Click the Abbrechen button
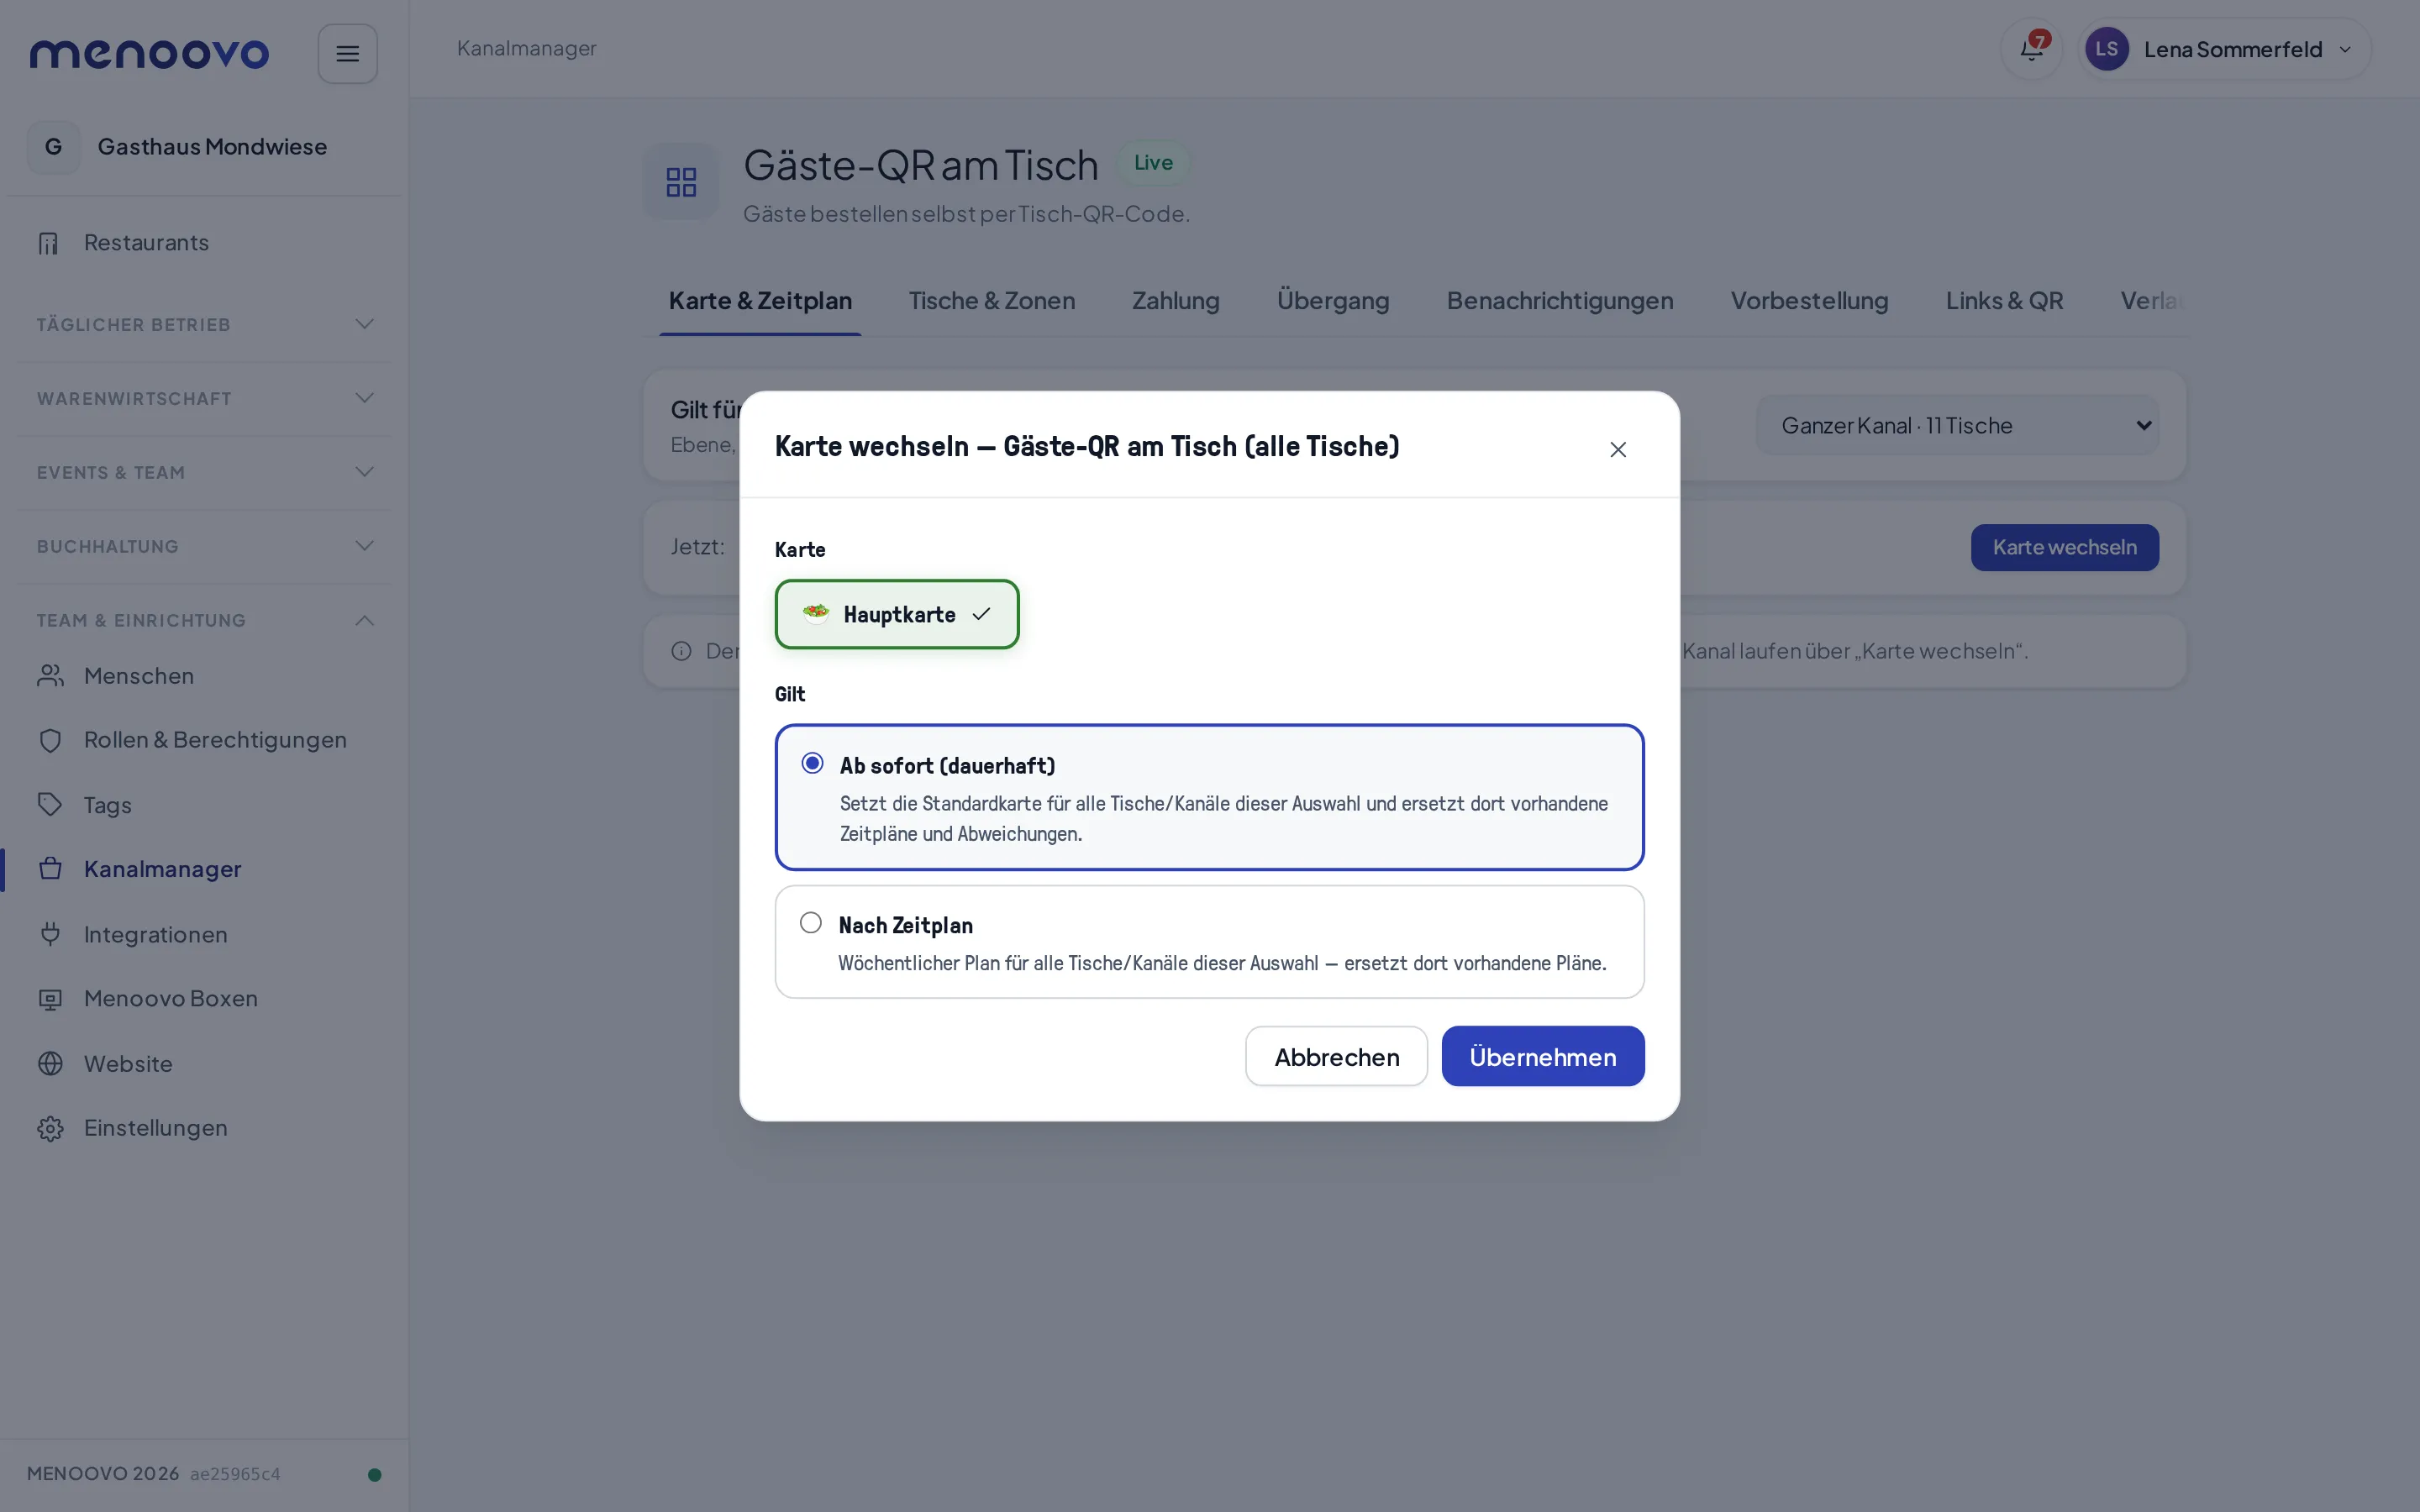The width and height of the screenshot is (2420, 1512). (1336, 1056)
